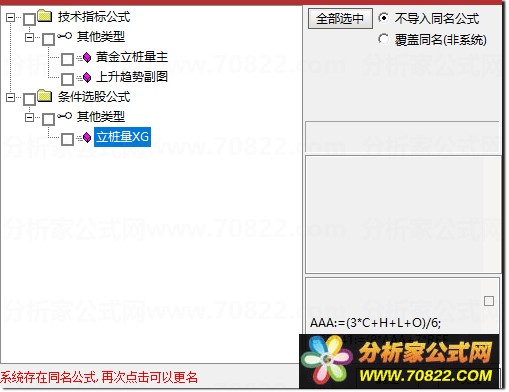The width and height of the screenshot is (509, 392).
Task: Tick the 上升趋势副图 formula checkbox
Action: pos(68,79)
